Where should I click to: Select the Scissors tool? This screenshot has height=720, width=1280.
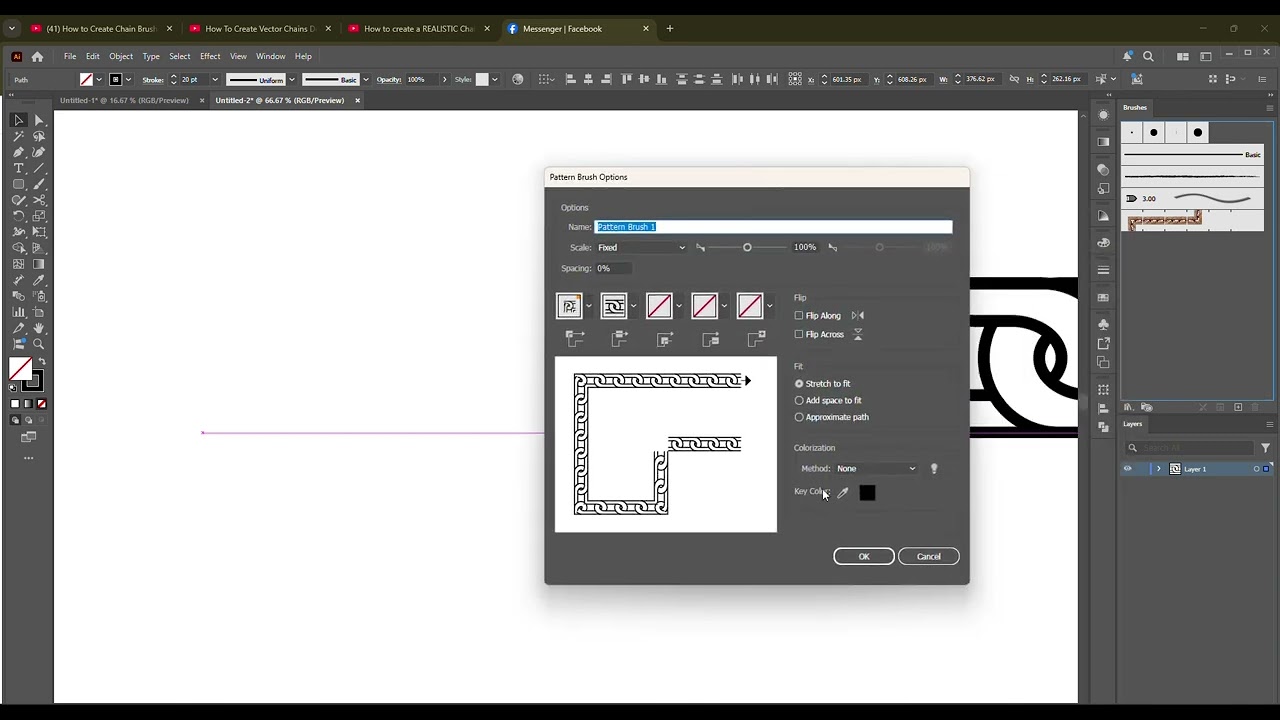coord(38,200)
